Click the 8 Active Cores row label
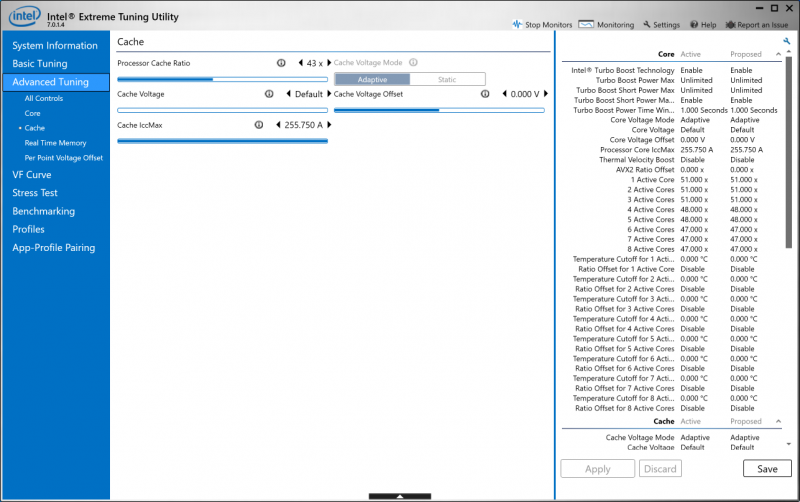800x502 pixels. 651,249
